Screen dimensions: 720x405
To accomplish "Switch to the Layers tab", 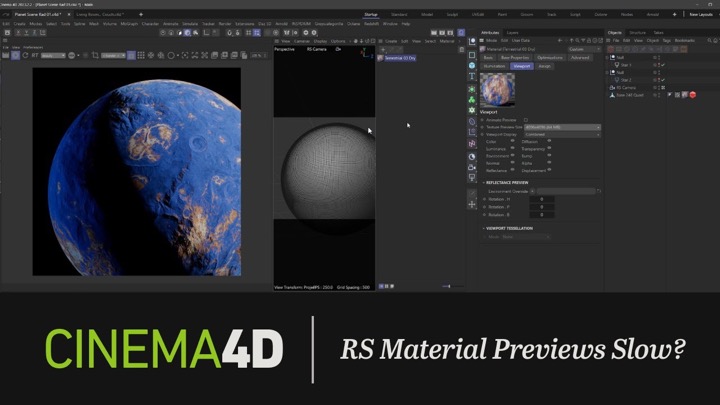I will [512, 33].
